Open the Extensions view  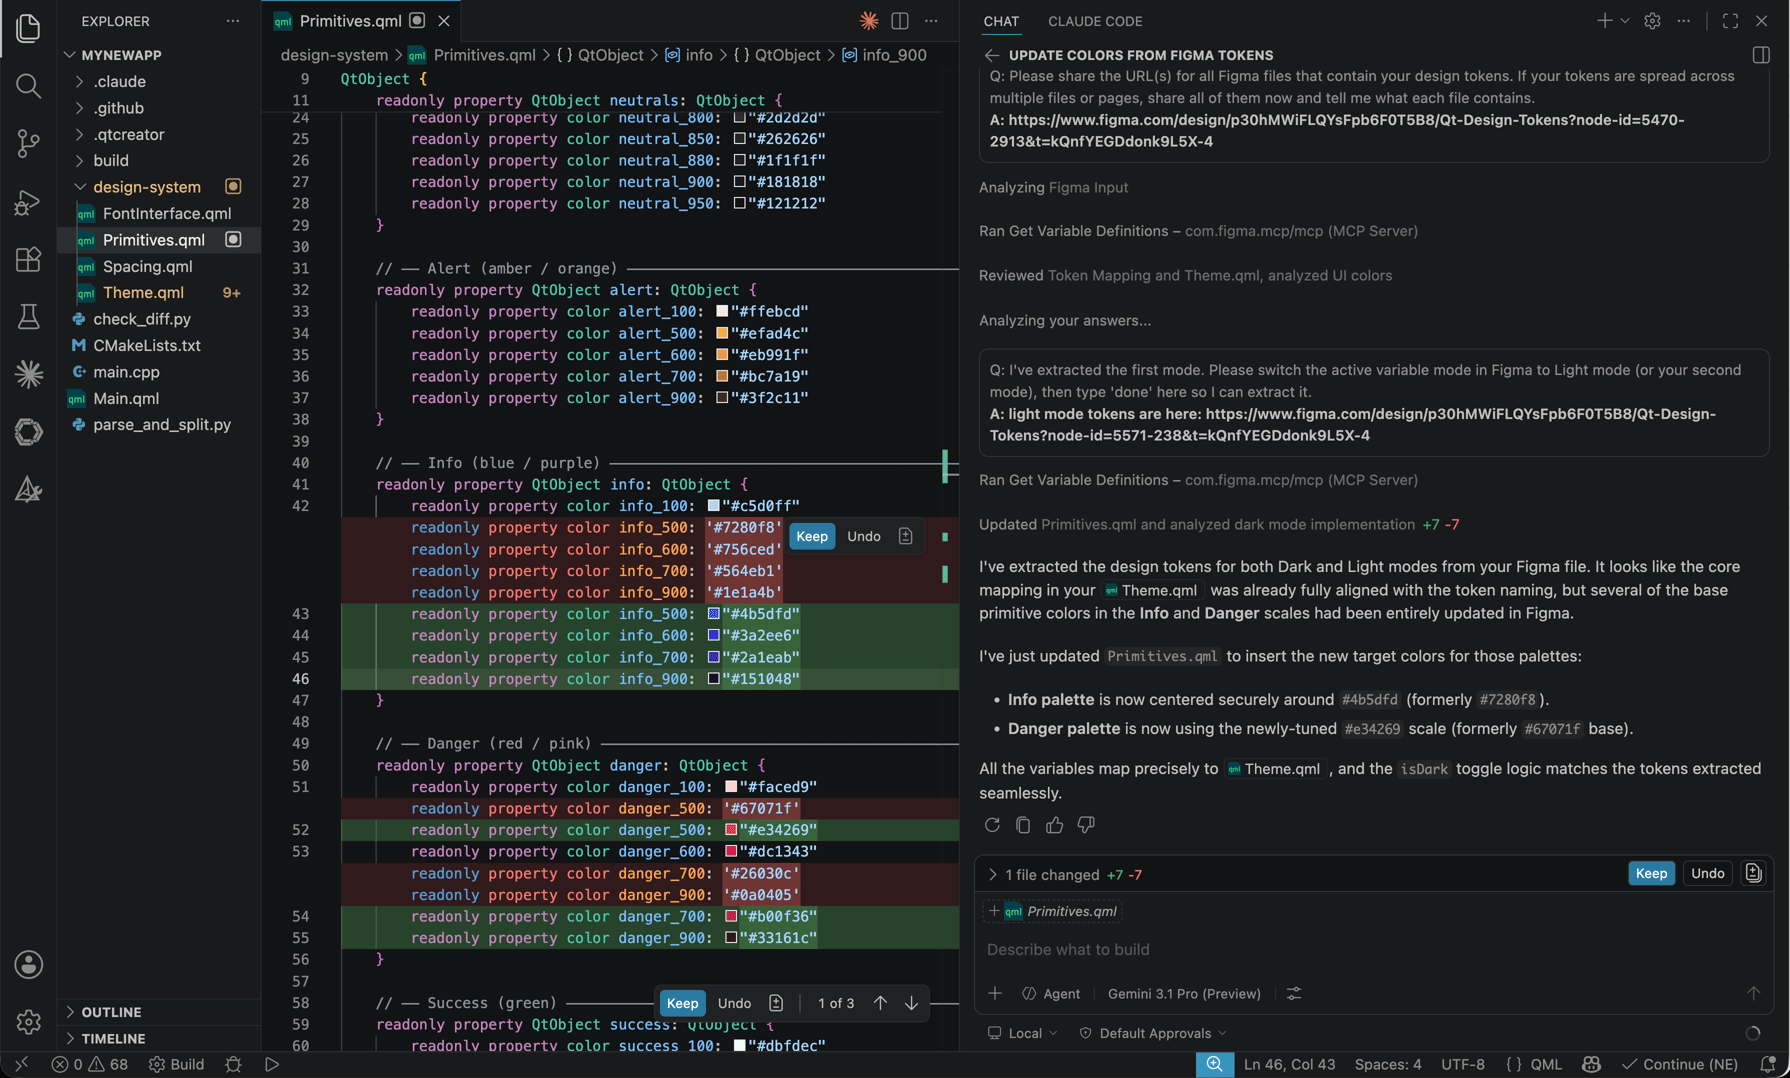(x=28, y=260)
